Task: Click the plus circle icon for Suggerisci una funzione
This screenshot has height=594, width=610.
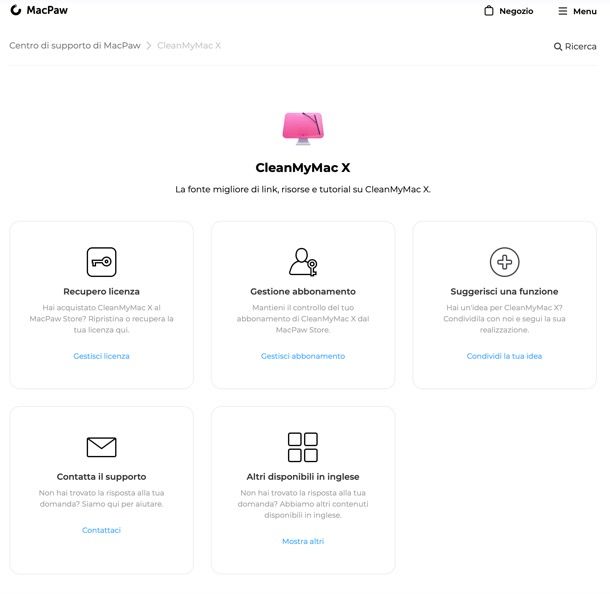Action: [505, 262]
